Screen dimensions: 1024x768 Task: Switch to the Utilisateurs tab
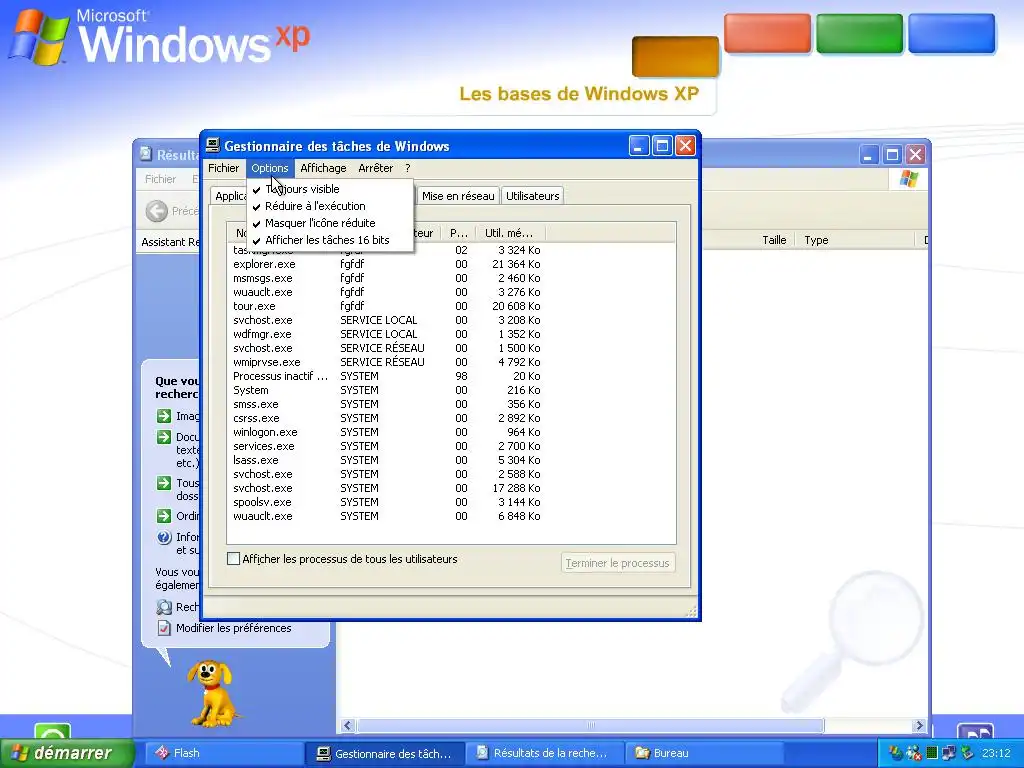533,196
